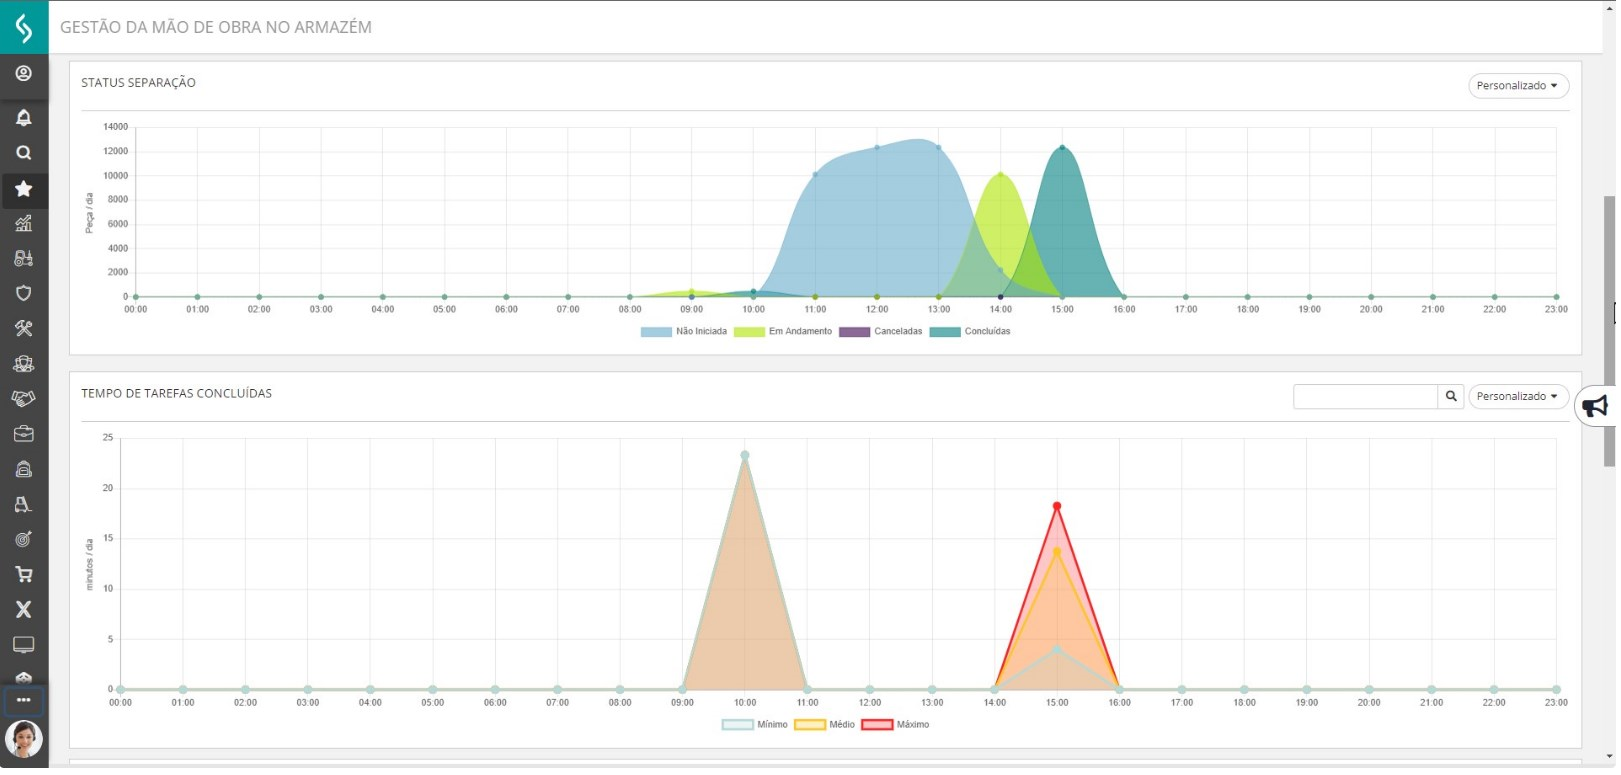Image resolution: width=1621 pixels, height=775 pixels.
Task: Click the Concluídas legend color swatch
Action: [945, 332]
